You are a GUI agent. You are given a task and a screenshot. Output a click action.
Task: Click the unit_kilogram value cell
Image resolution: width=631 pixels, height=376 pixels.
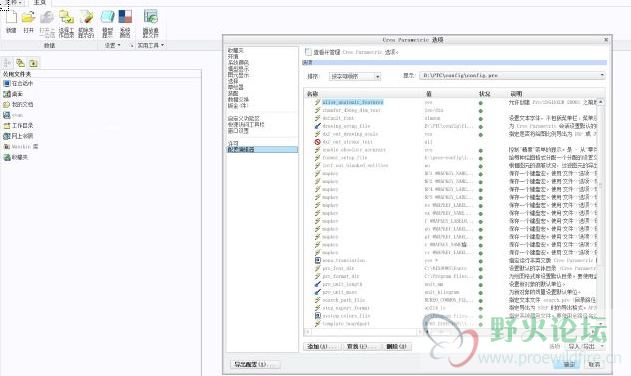tap(442, 292)
